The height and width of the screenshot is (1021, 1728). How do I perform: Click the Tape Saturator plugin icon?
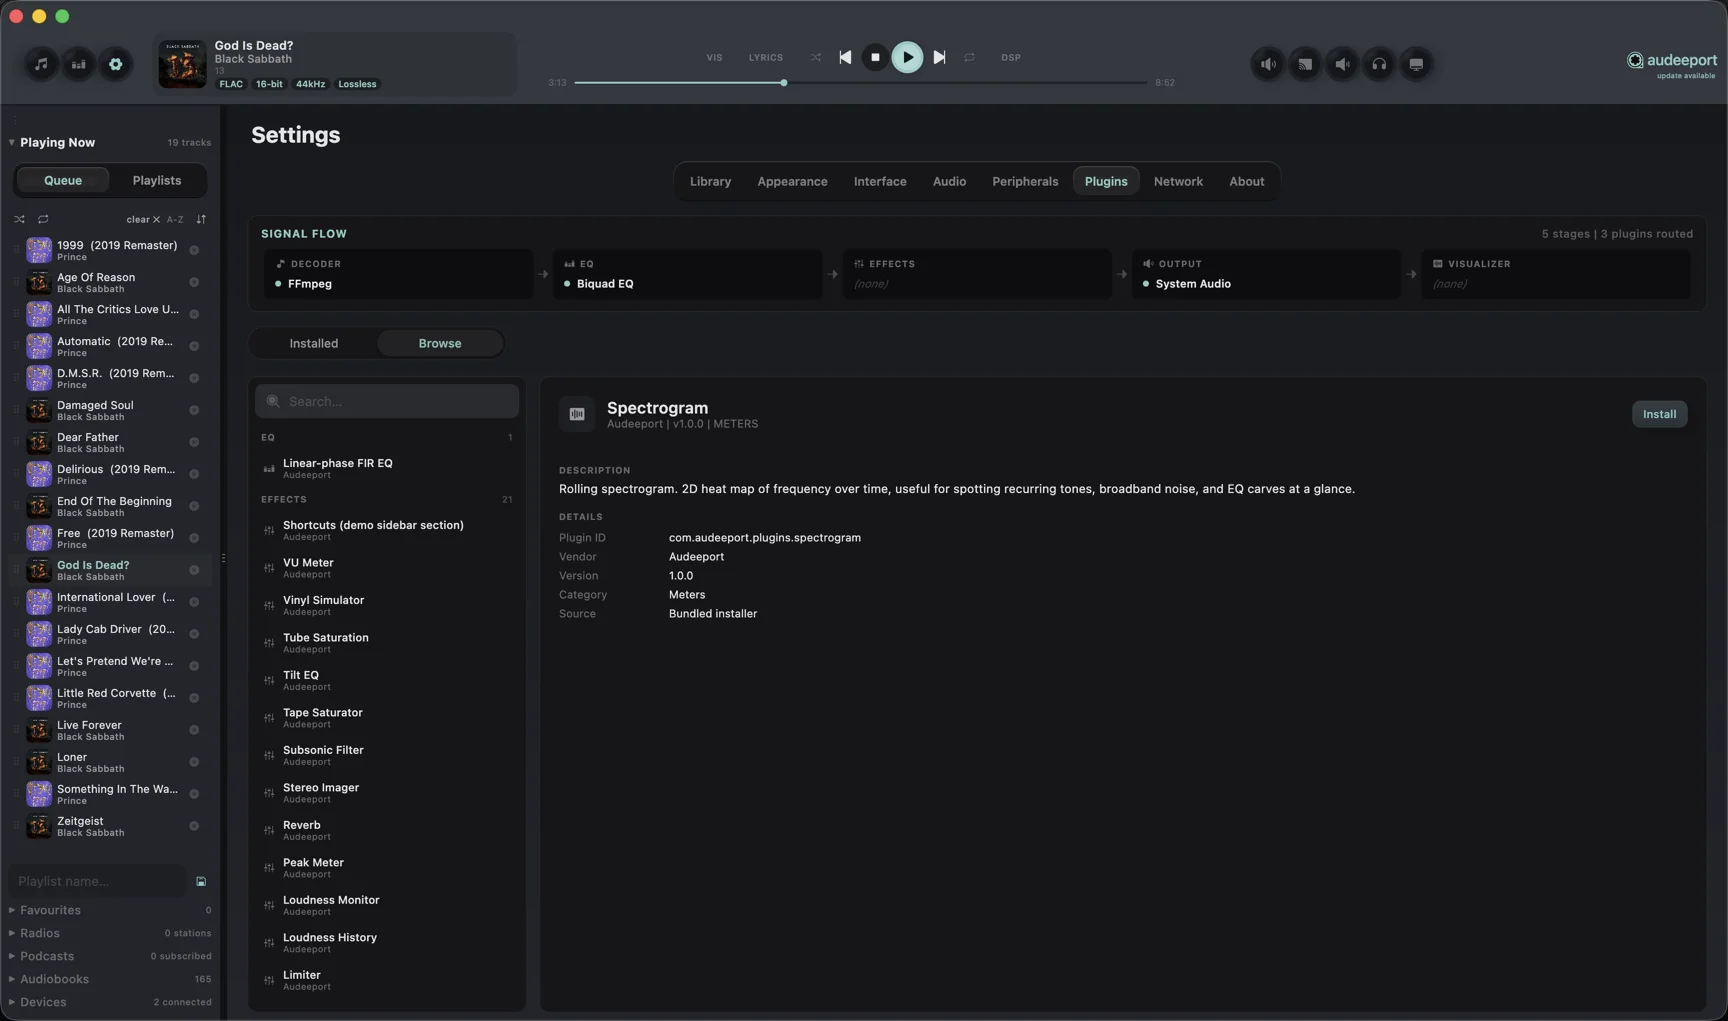[269, 718]
